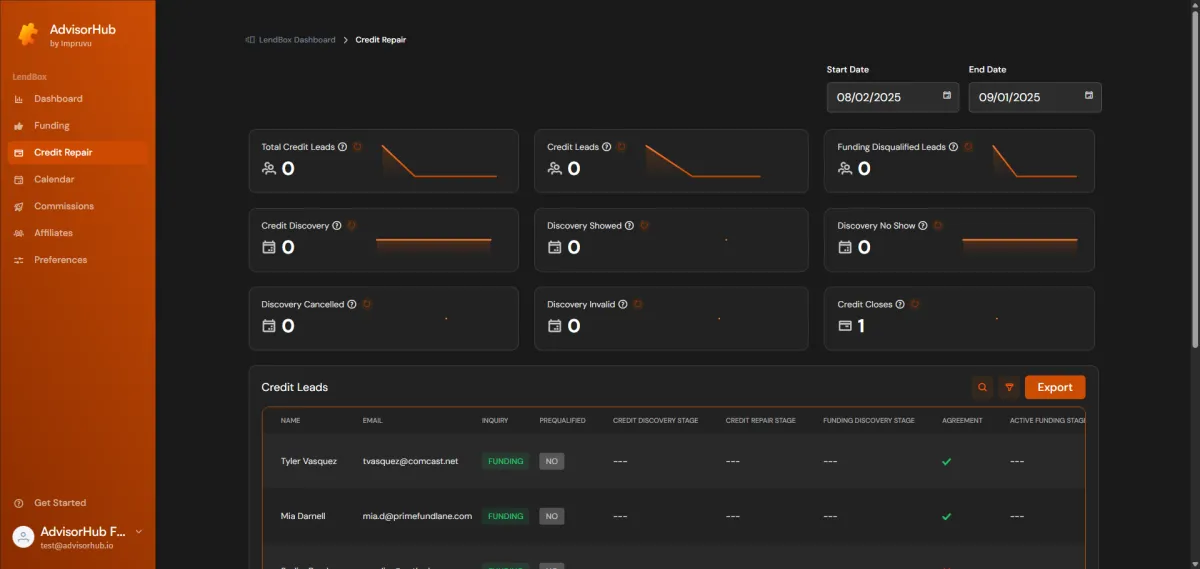Click the AdvisorHub logo icon

(x=28, y=33)
